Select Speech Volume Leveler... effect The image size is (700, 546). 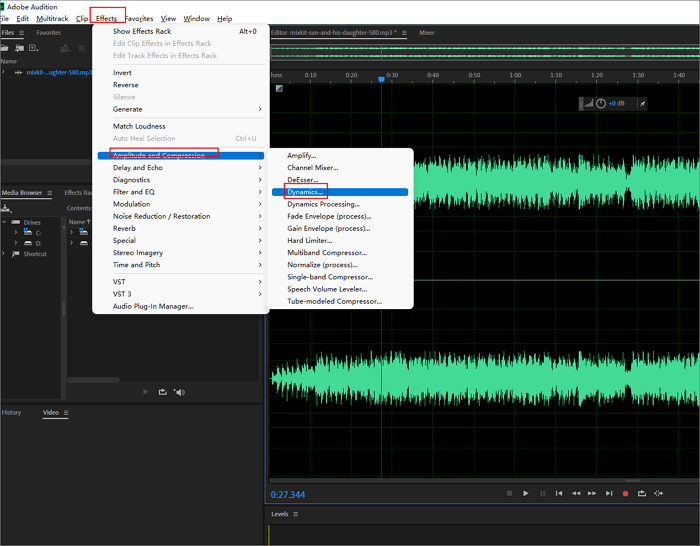point(340,289)
